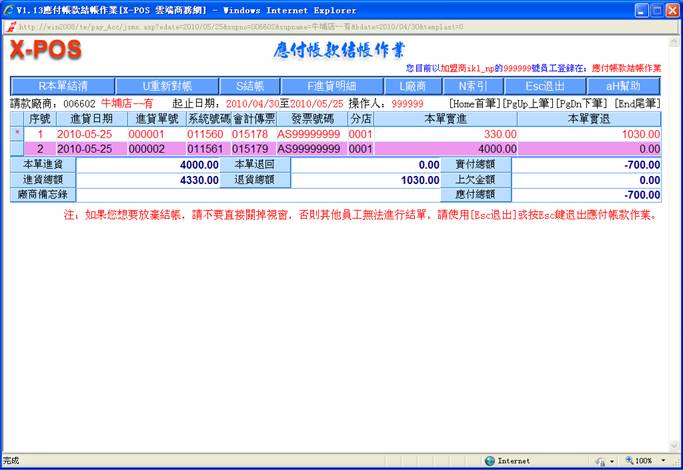Open the N索引 index

pyautogui.click(x=470, y=86)
